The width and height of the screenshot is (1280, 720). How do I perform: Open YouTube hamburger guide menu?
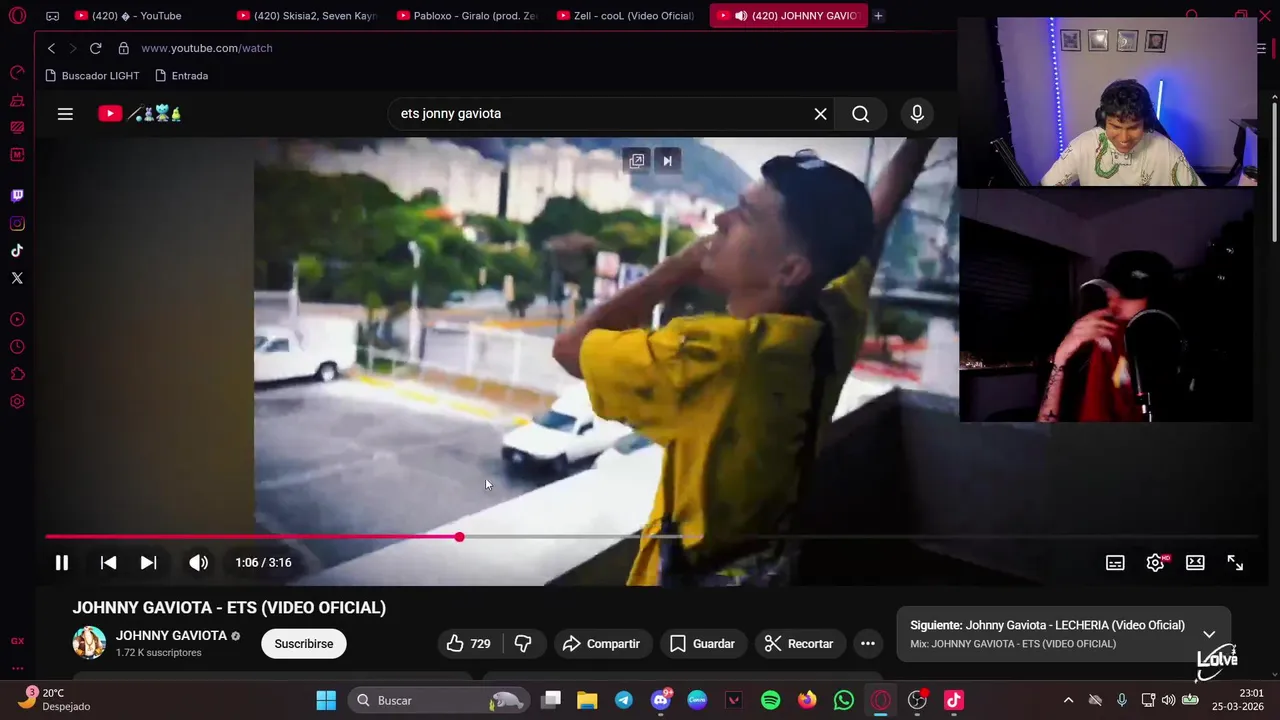[65, 114]
